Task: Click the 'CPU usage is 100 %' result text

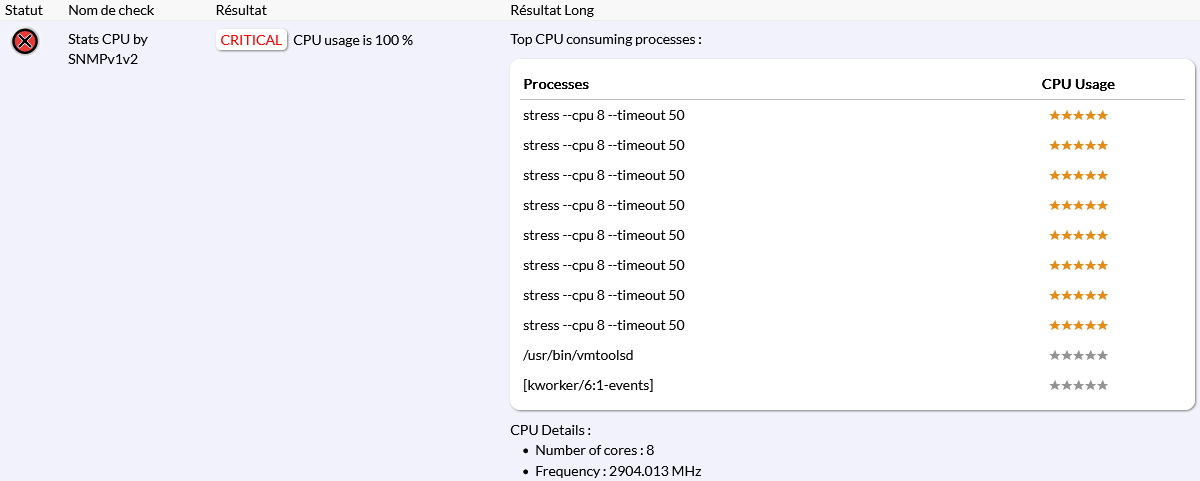Action: (x=353, y=40)
